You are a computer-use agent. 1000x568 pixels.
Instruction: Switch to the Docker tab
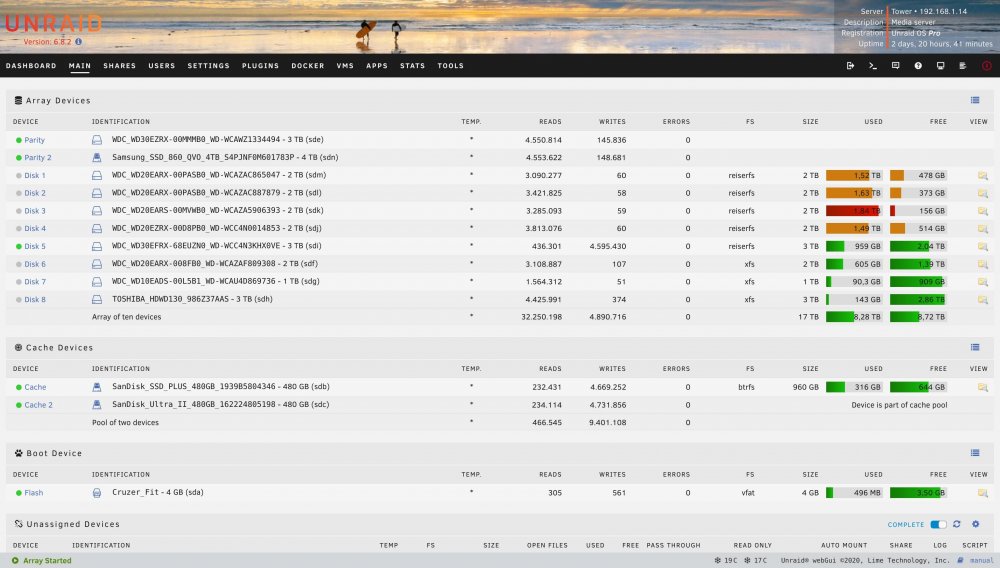tap(308, 66)
